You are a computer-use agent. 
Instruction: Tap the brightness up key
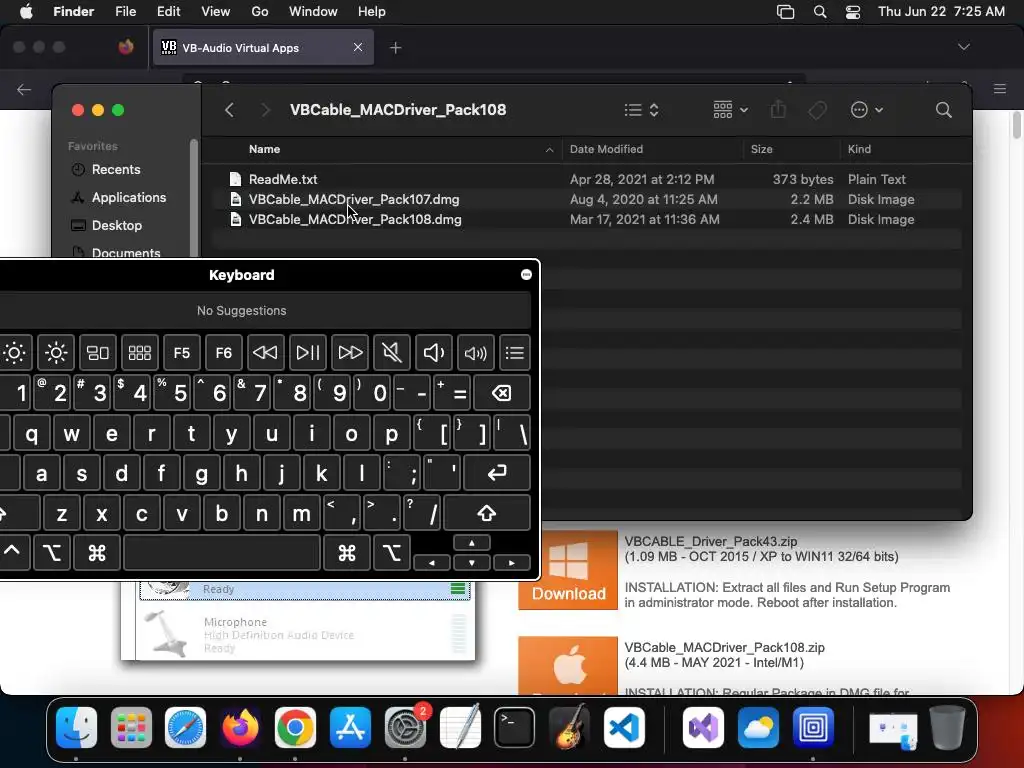pos(56,353)
